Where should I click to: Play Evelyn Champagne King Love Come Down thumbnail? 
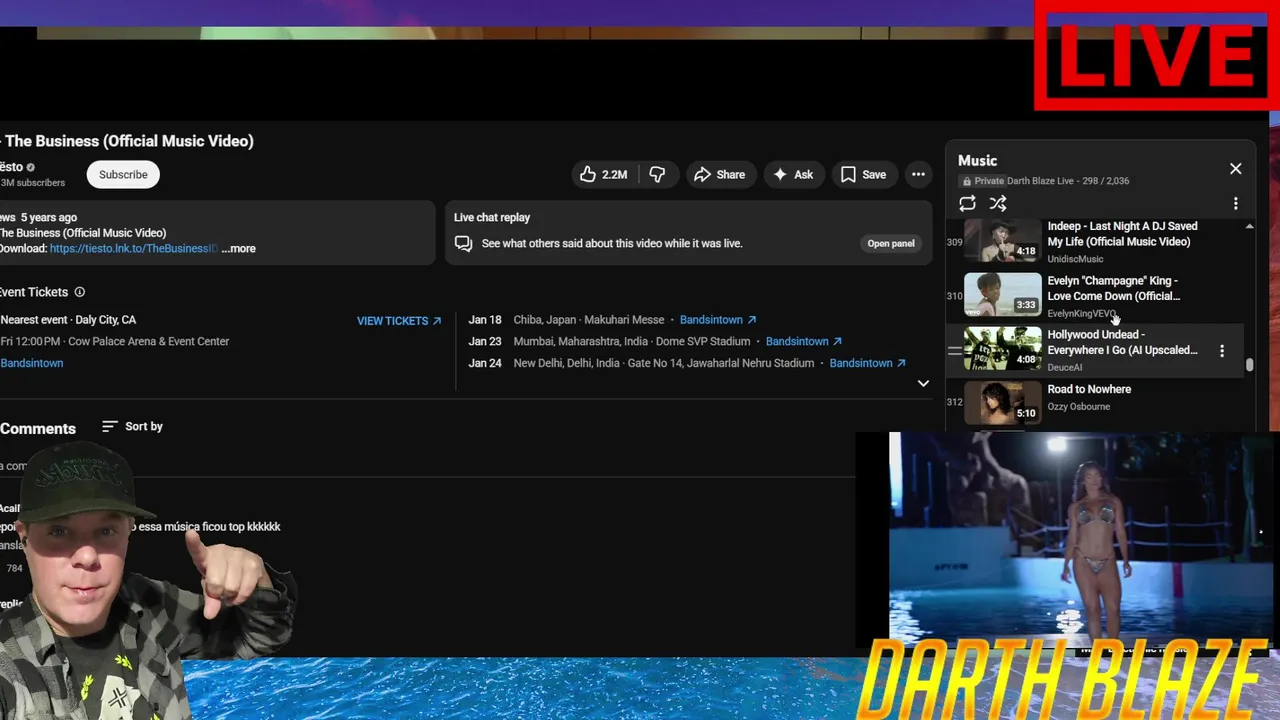pos(1002,293)
